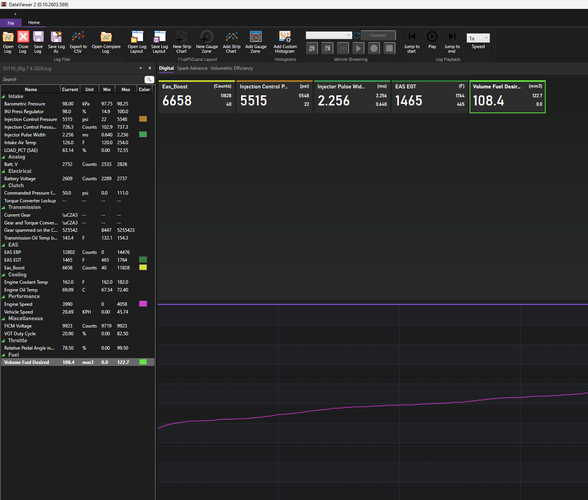588x500 pixels.
Task: Open the File menu
Action: pyautogui.click(x=11, y=23)
